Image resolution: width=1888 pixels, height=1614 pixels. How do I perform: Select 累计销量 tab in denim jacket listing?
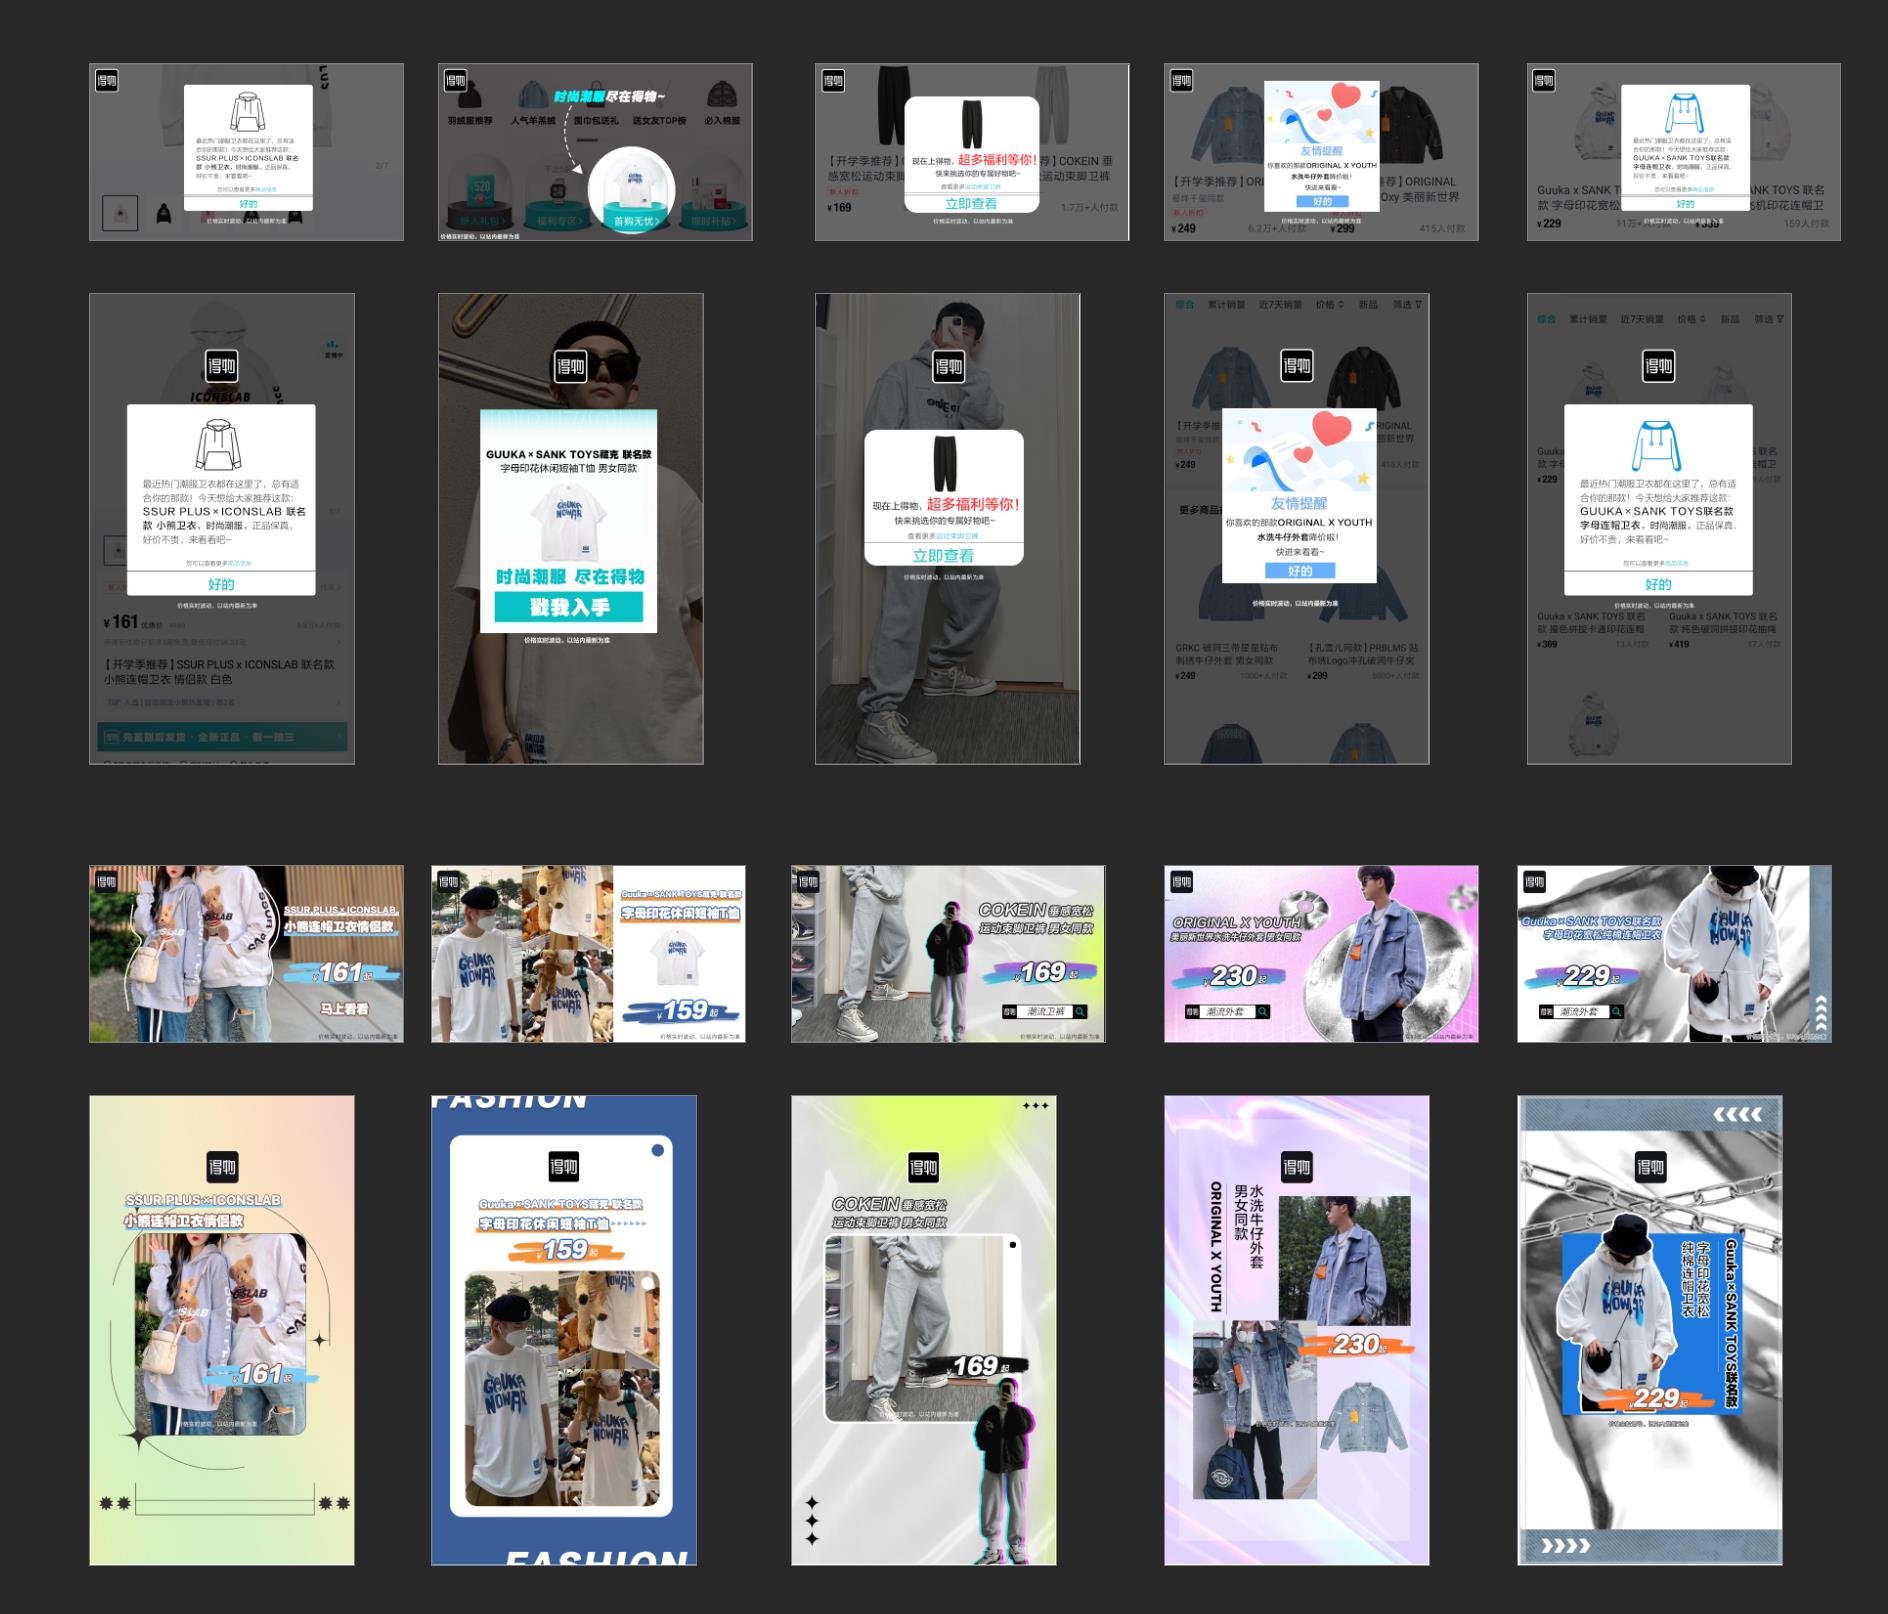(x=1226, y=304)
